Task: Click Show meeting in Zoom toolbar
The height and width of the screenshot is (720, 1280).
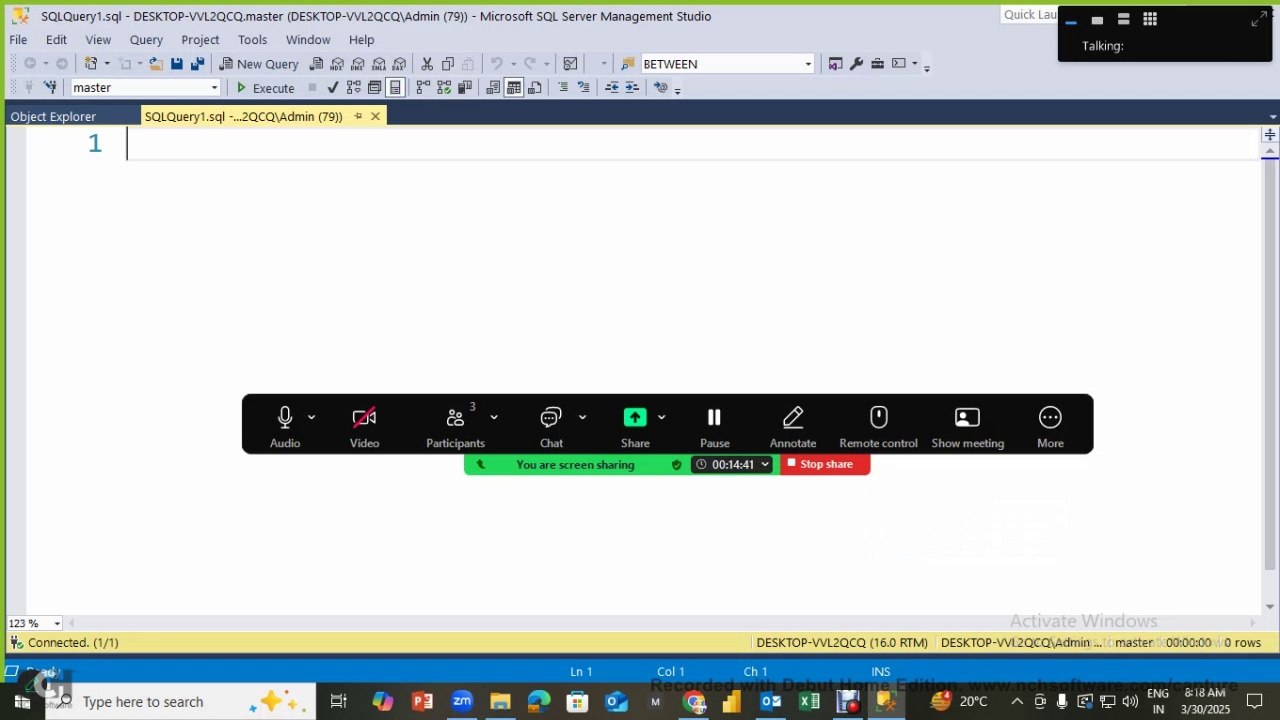Action: pyautogui.click(x=967, y=426)
